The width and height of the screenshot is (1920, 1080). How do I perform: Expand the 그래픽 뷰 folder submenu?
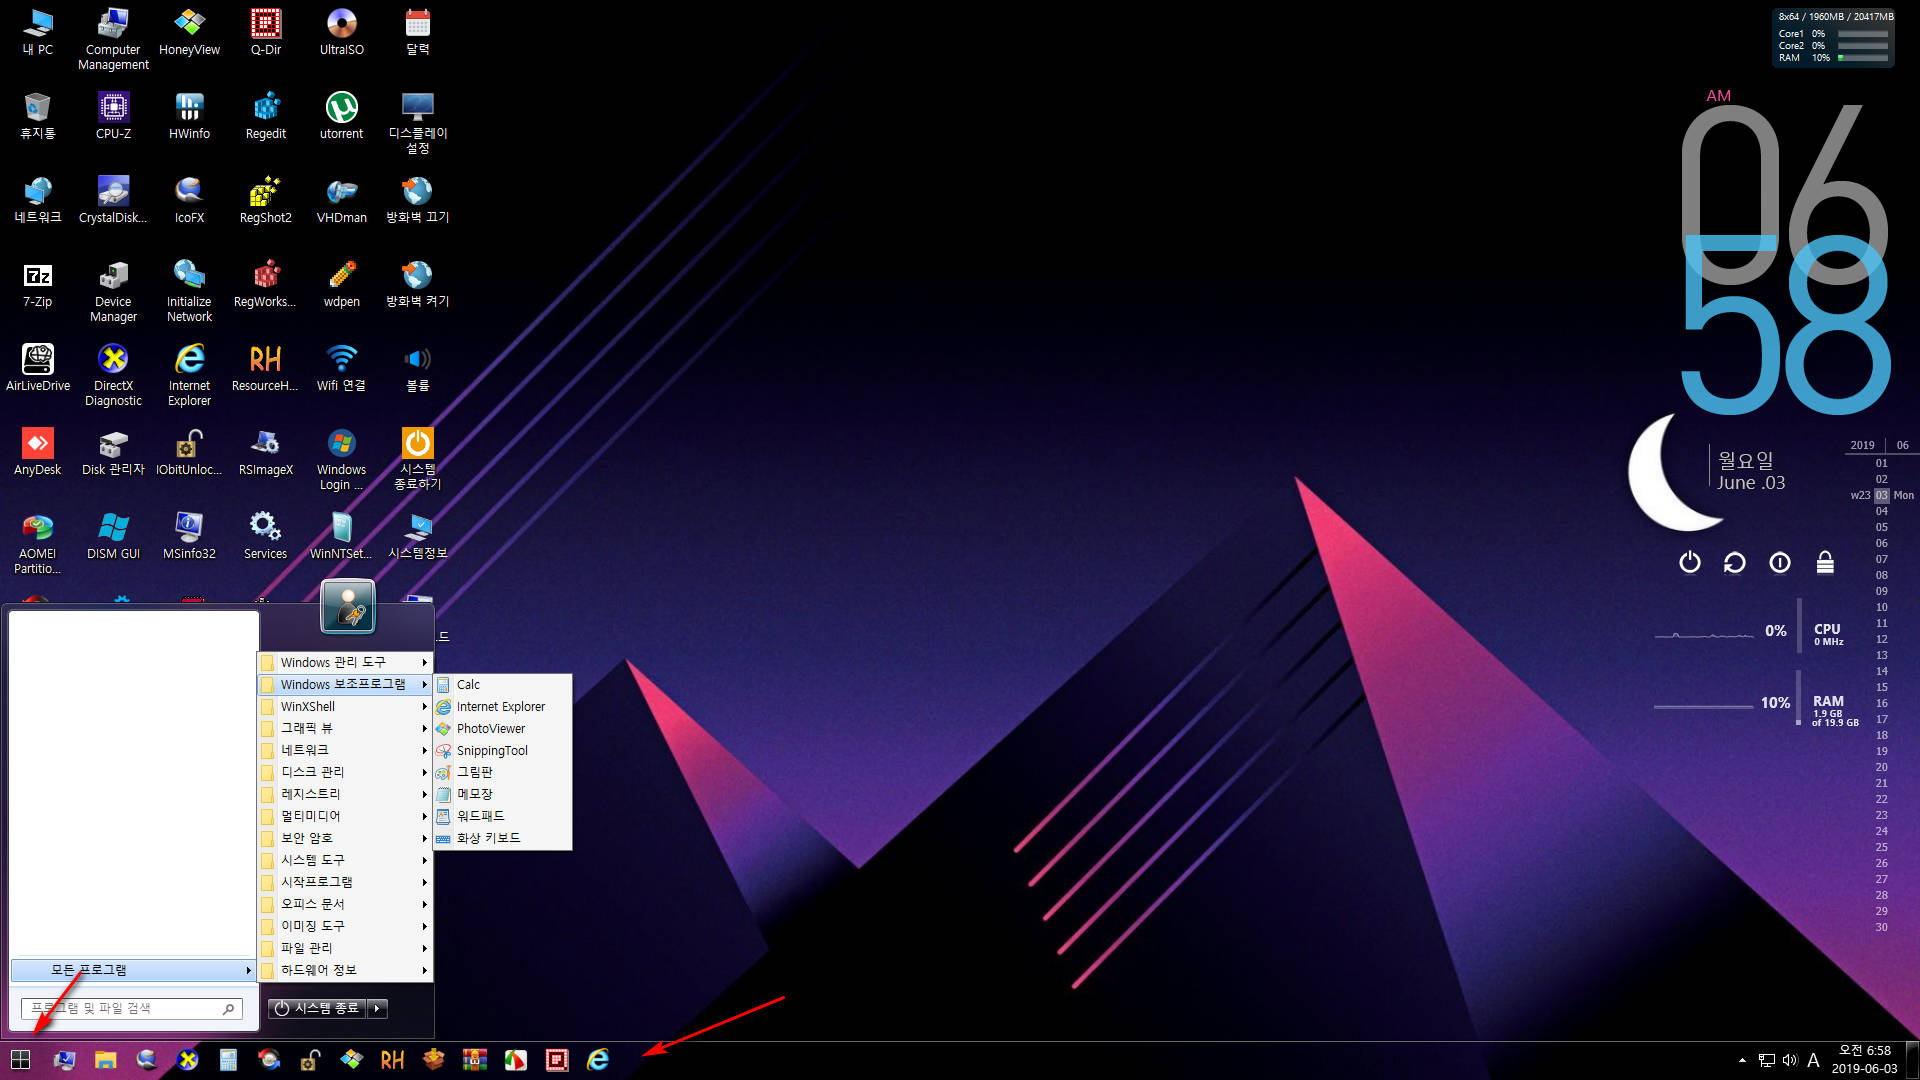[x=345, y=728]
